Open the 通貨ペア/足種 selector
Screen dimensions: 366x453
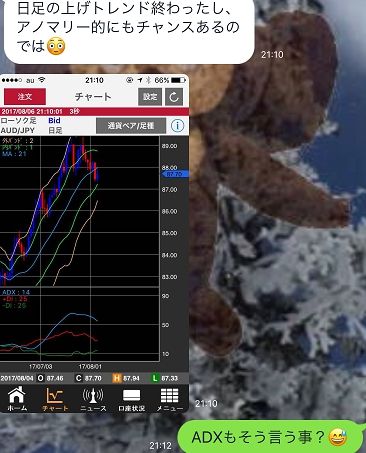point(131,126)
